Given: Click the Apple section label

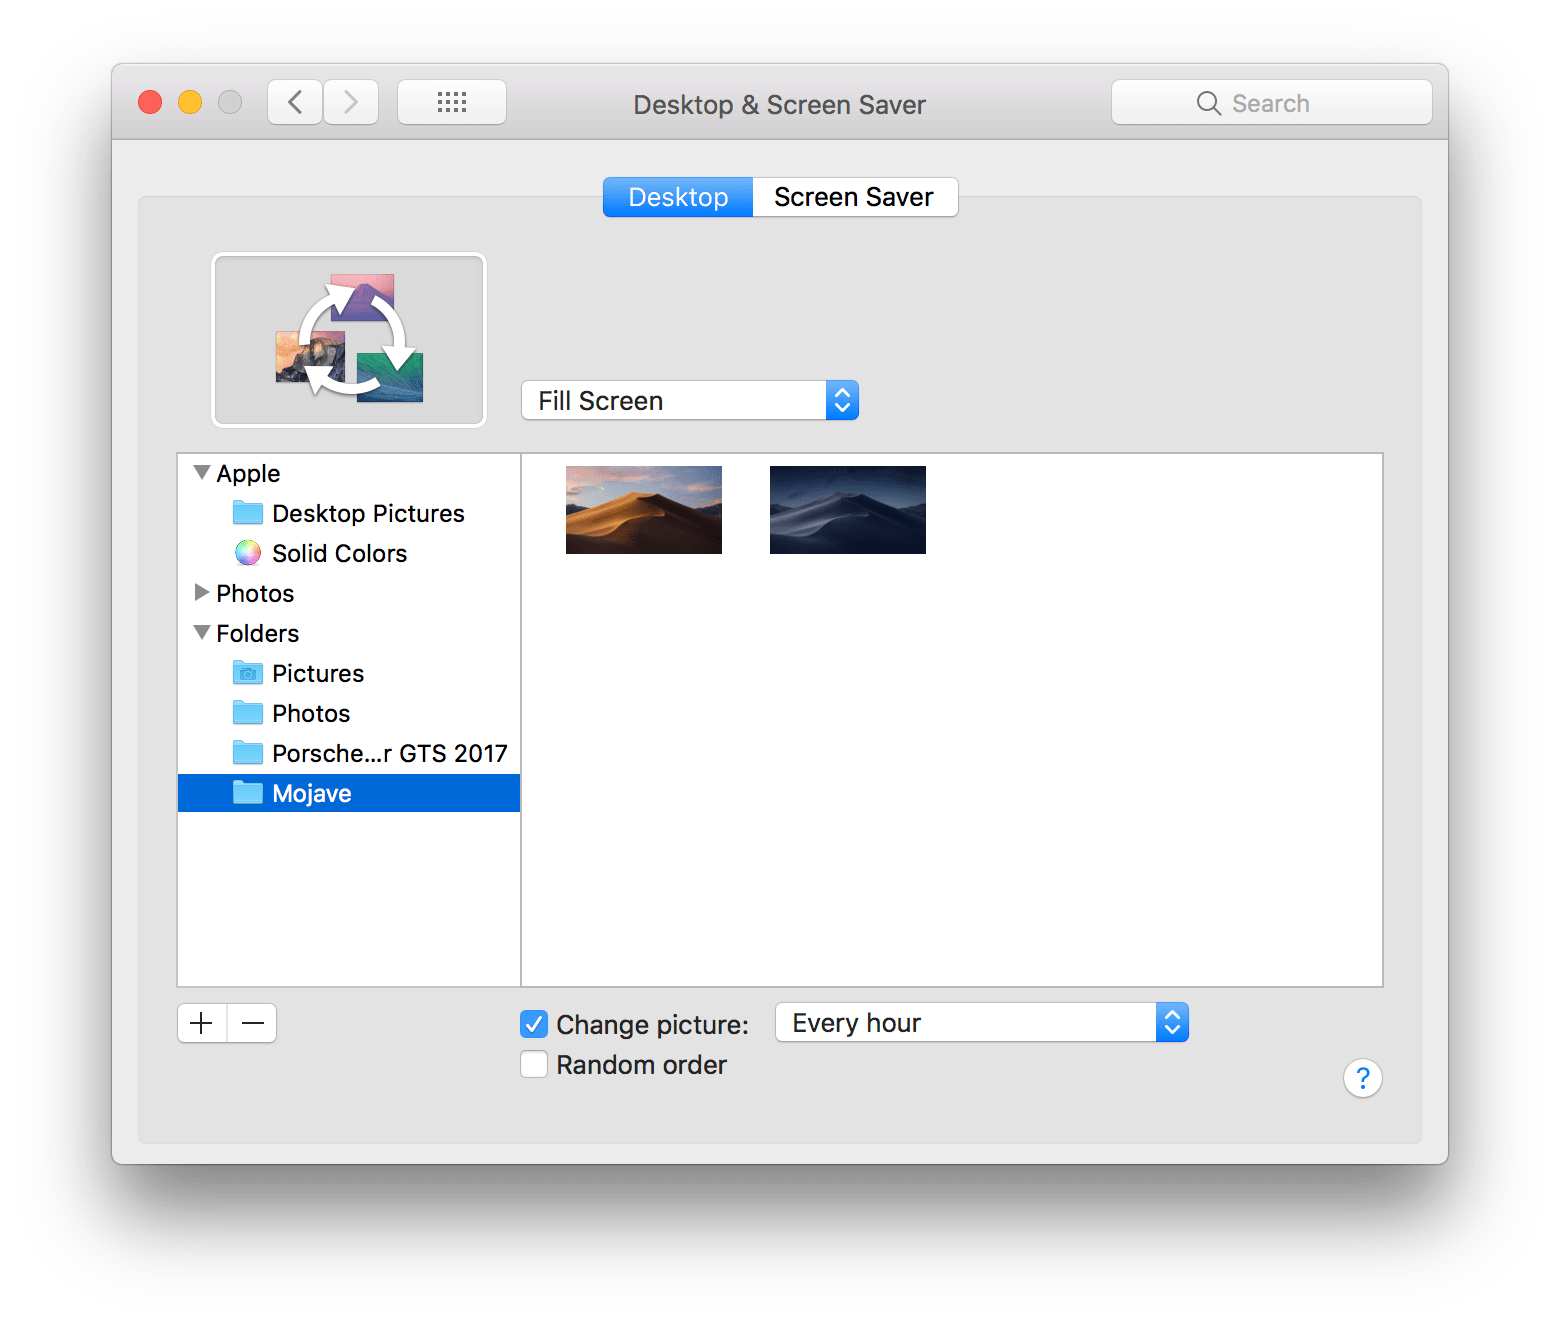Looking at the screenshot, I should [x=248, y=474].
